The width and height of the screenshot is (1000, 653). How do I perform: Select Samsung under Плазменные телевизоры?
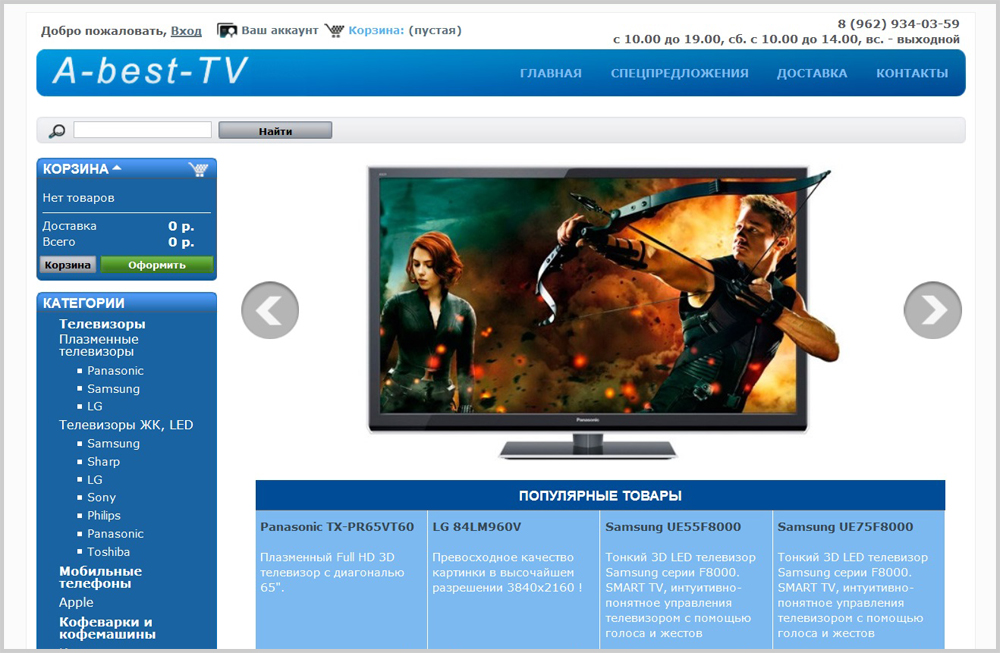point(114,388)
